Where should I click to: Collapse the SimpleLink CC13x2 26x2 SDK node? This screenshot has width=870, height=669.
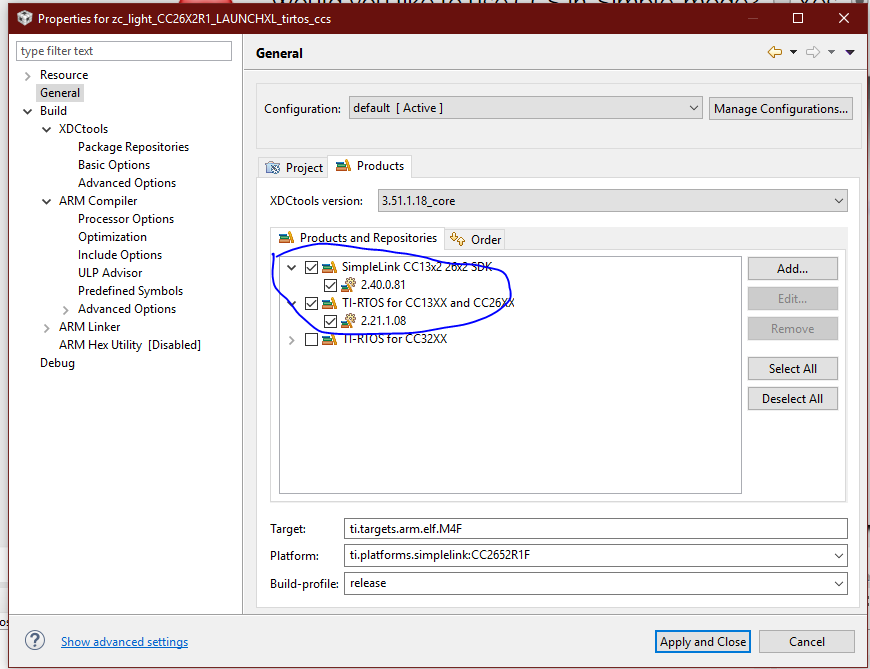click(291, 267)
